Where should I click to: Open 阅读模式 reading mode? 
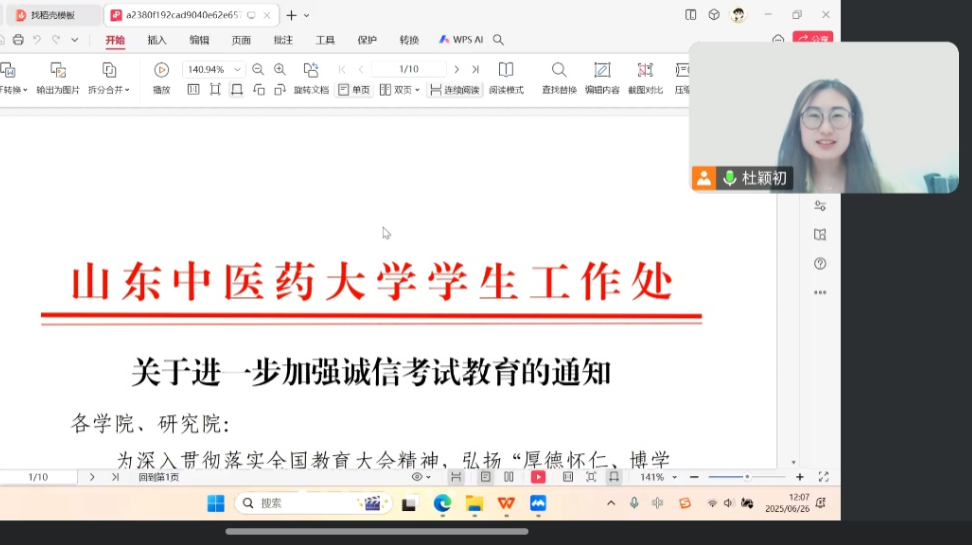[x=506, y=70]
